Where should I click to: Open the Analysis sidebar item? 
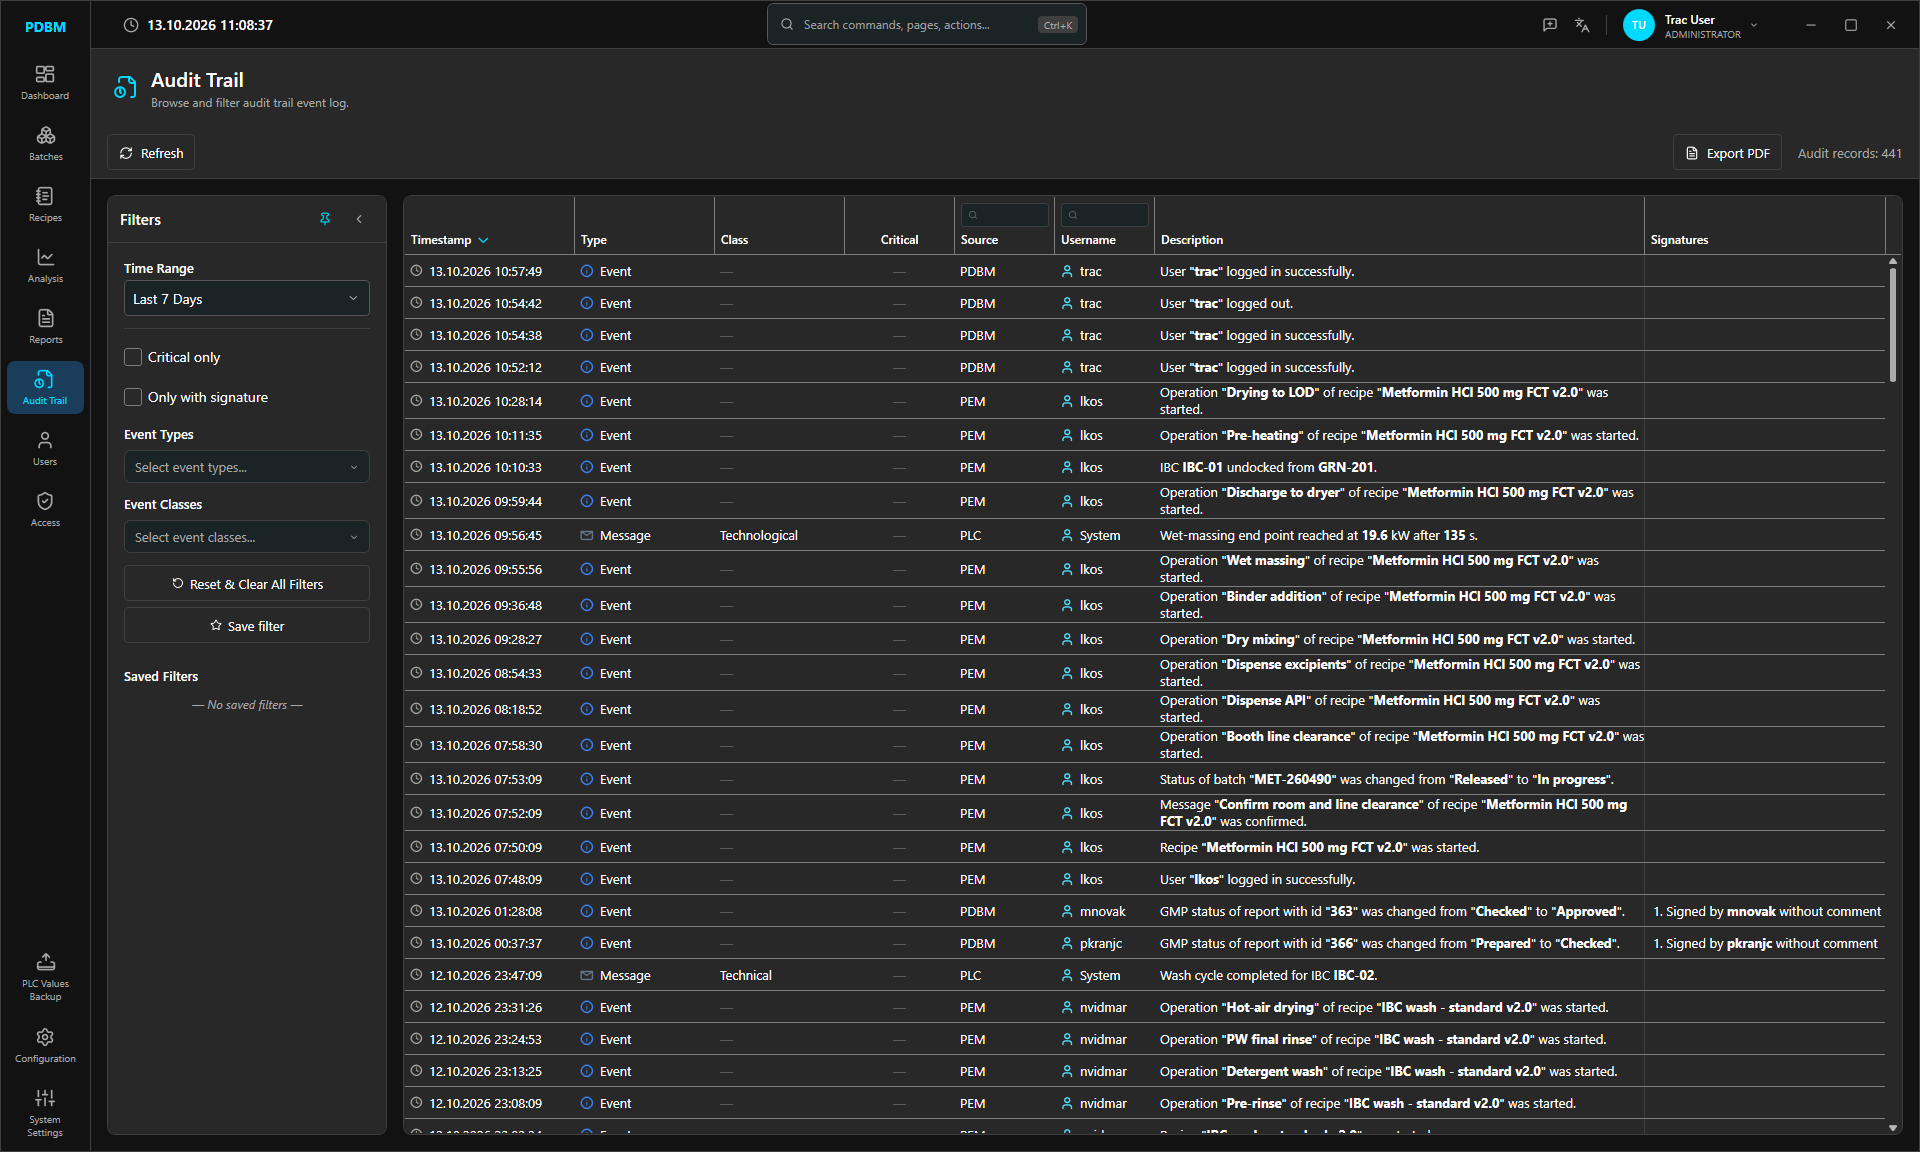[x=45, y=266]
